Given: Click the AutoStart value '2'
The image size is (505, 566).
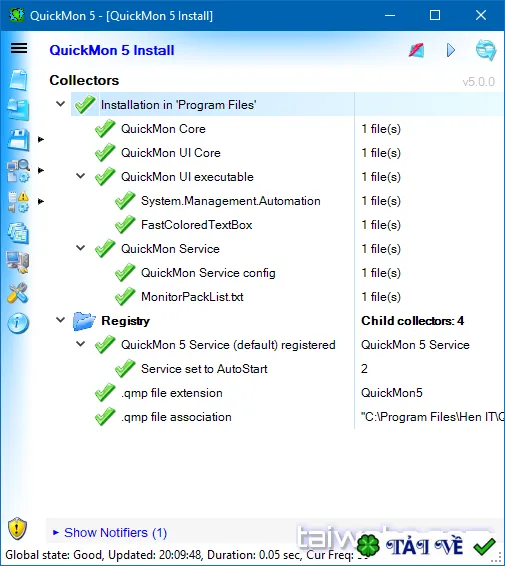Looking at the screenshot, I should coord(364,369).
